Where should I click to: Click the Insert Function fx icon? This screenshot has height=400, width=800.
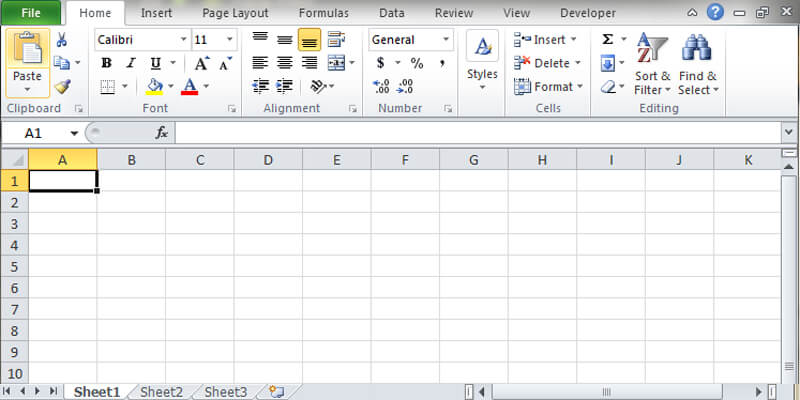click(162, 133)
